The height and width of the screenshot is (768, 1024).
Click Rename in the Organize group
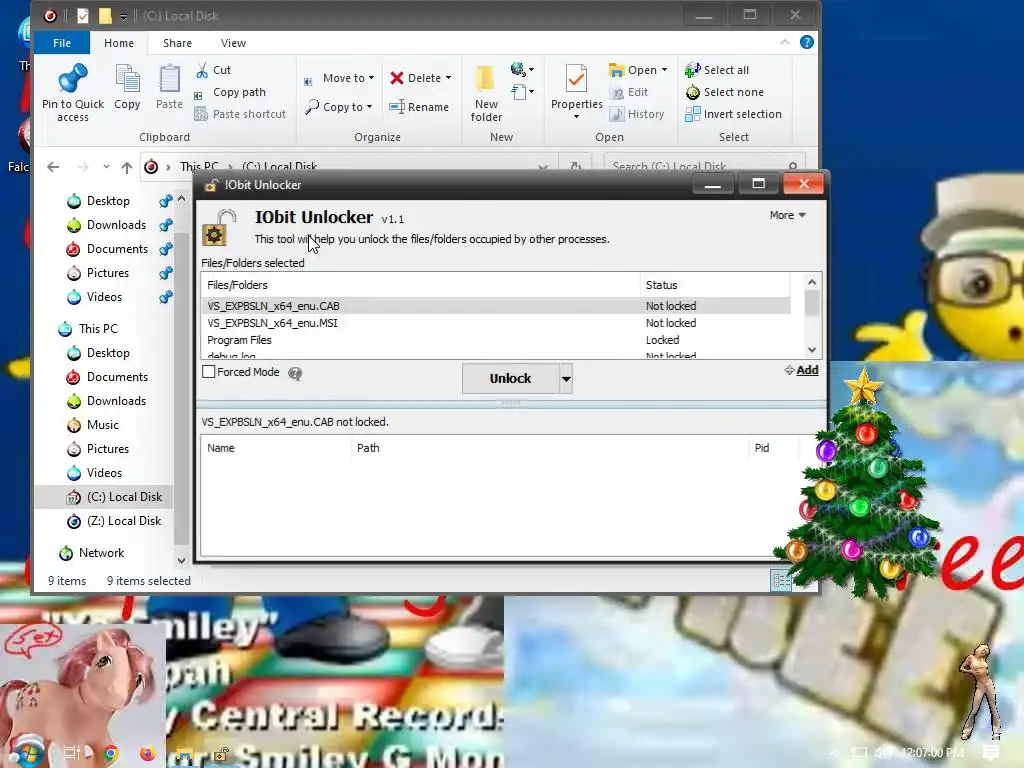point(419,107)
